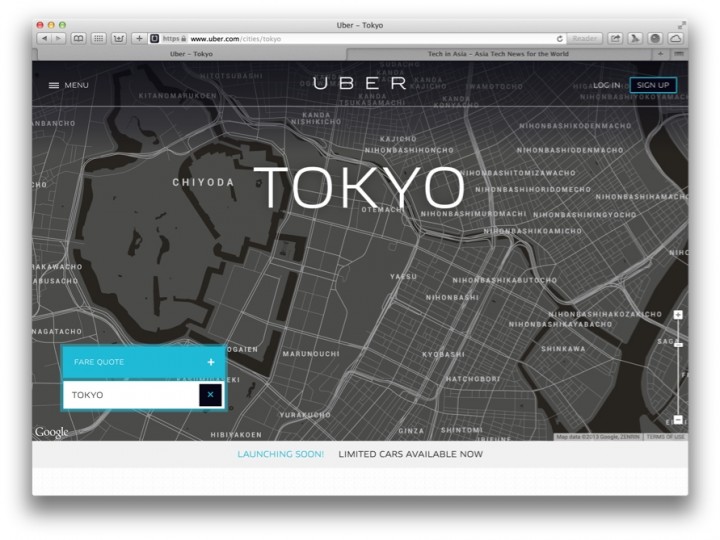Open a new tab with plus button
The image size is (720, 540).
660,54
